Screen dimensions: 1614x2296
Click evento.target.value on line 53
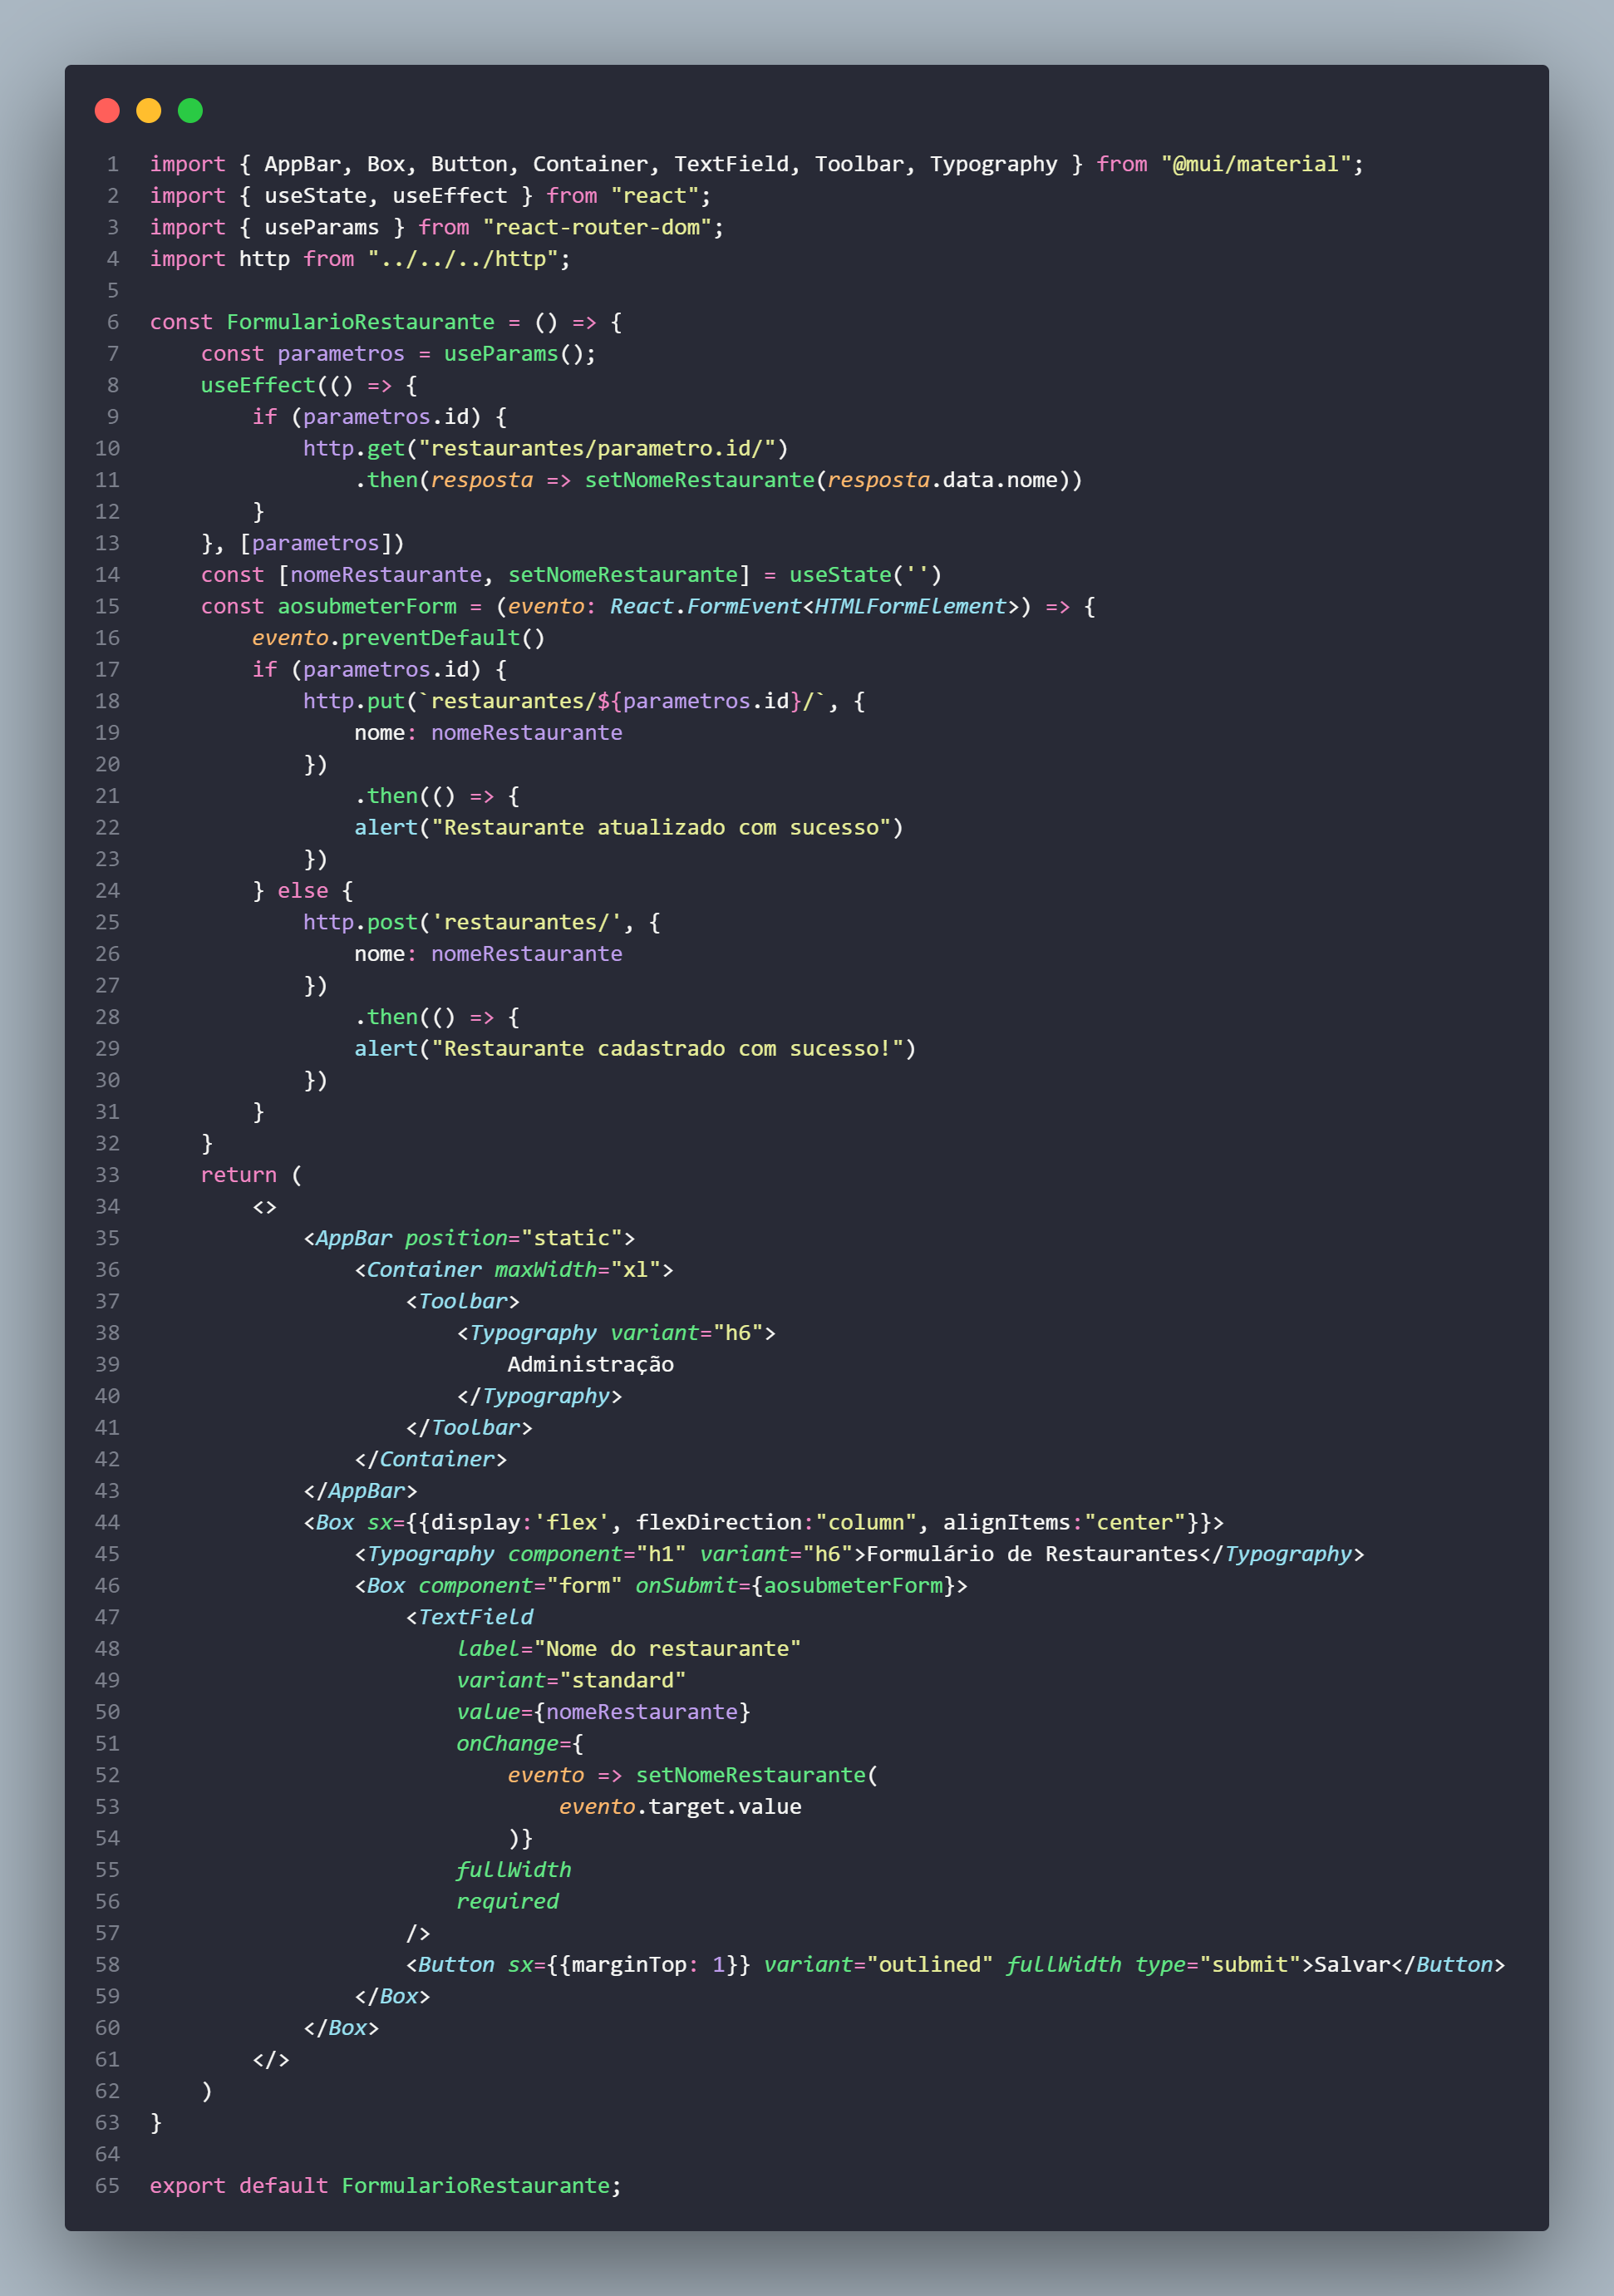click(x=680, y=1807)
